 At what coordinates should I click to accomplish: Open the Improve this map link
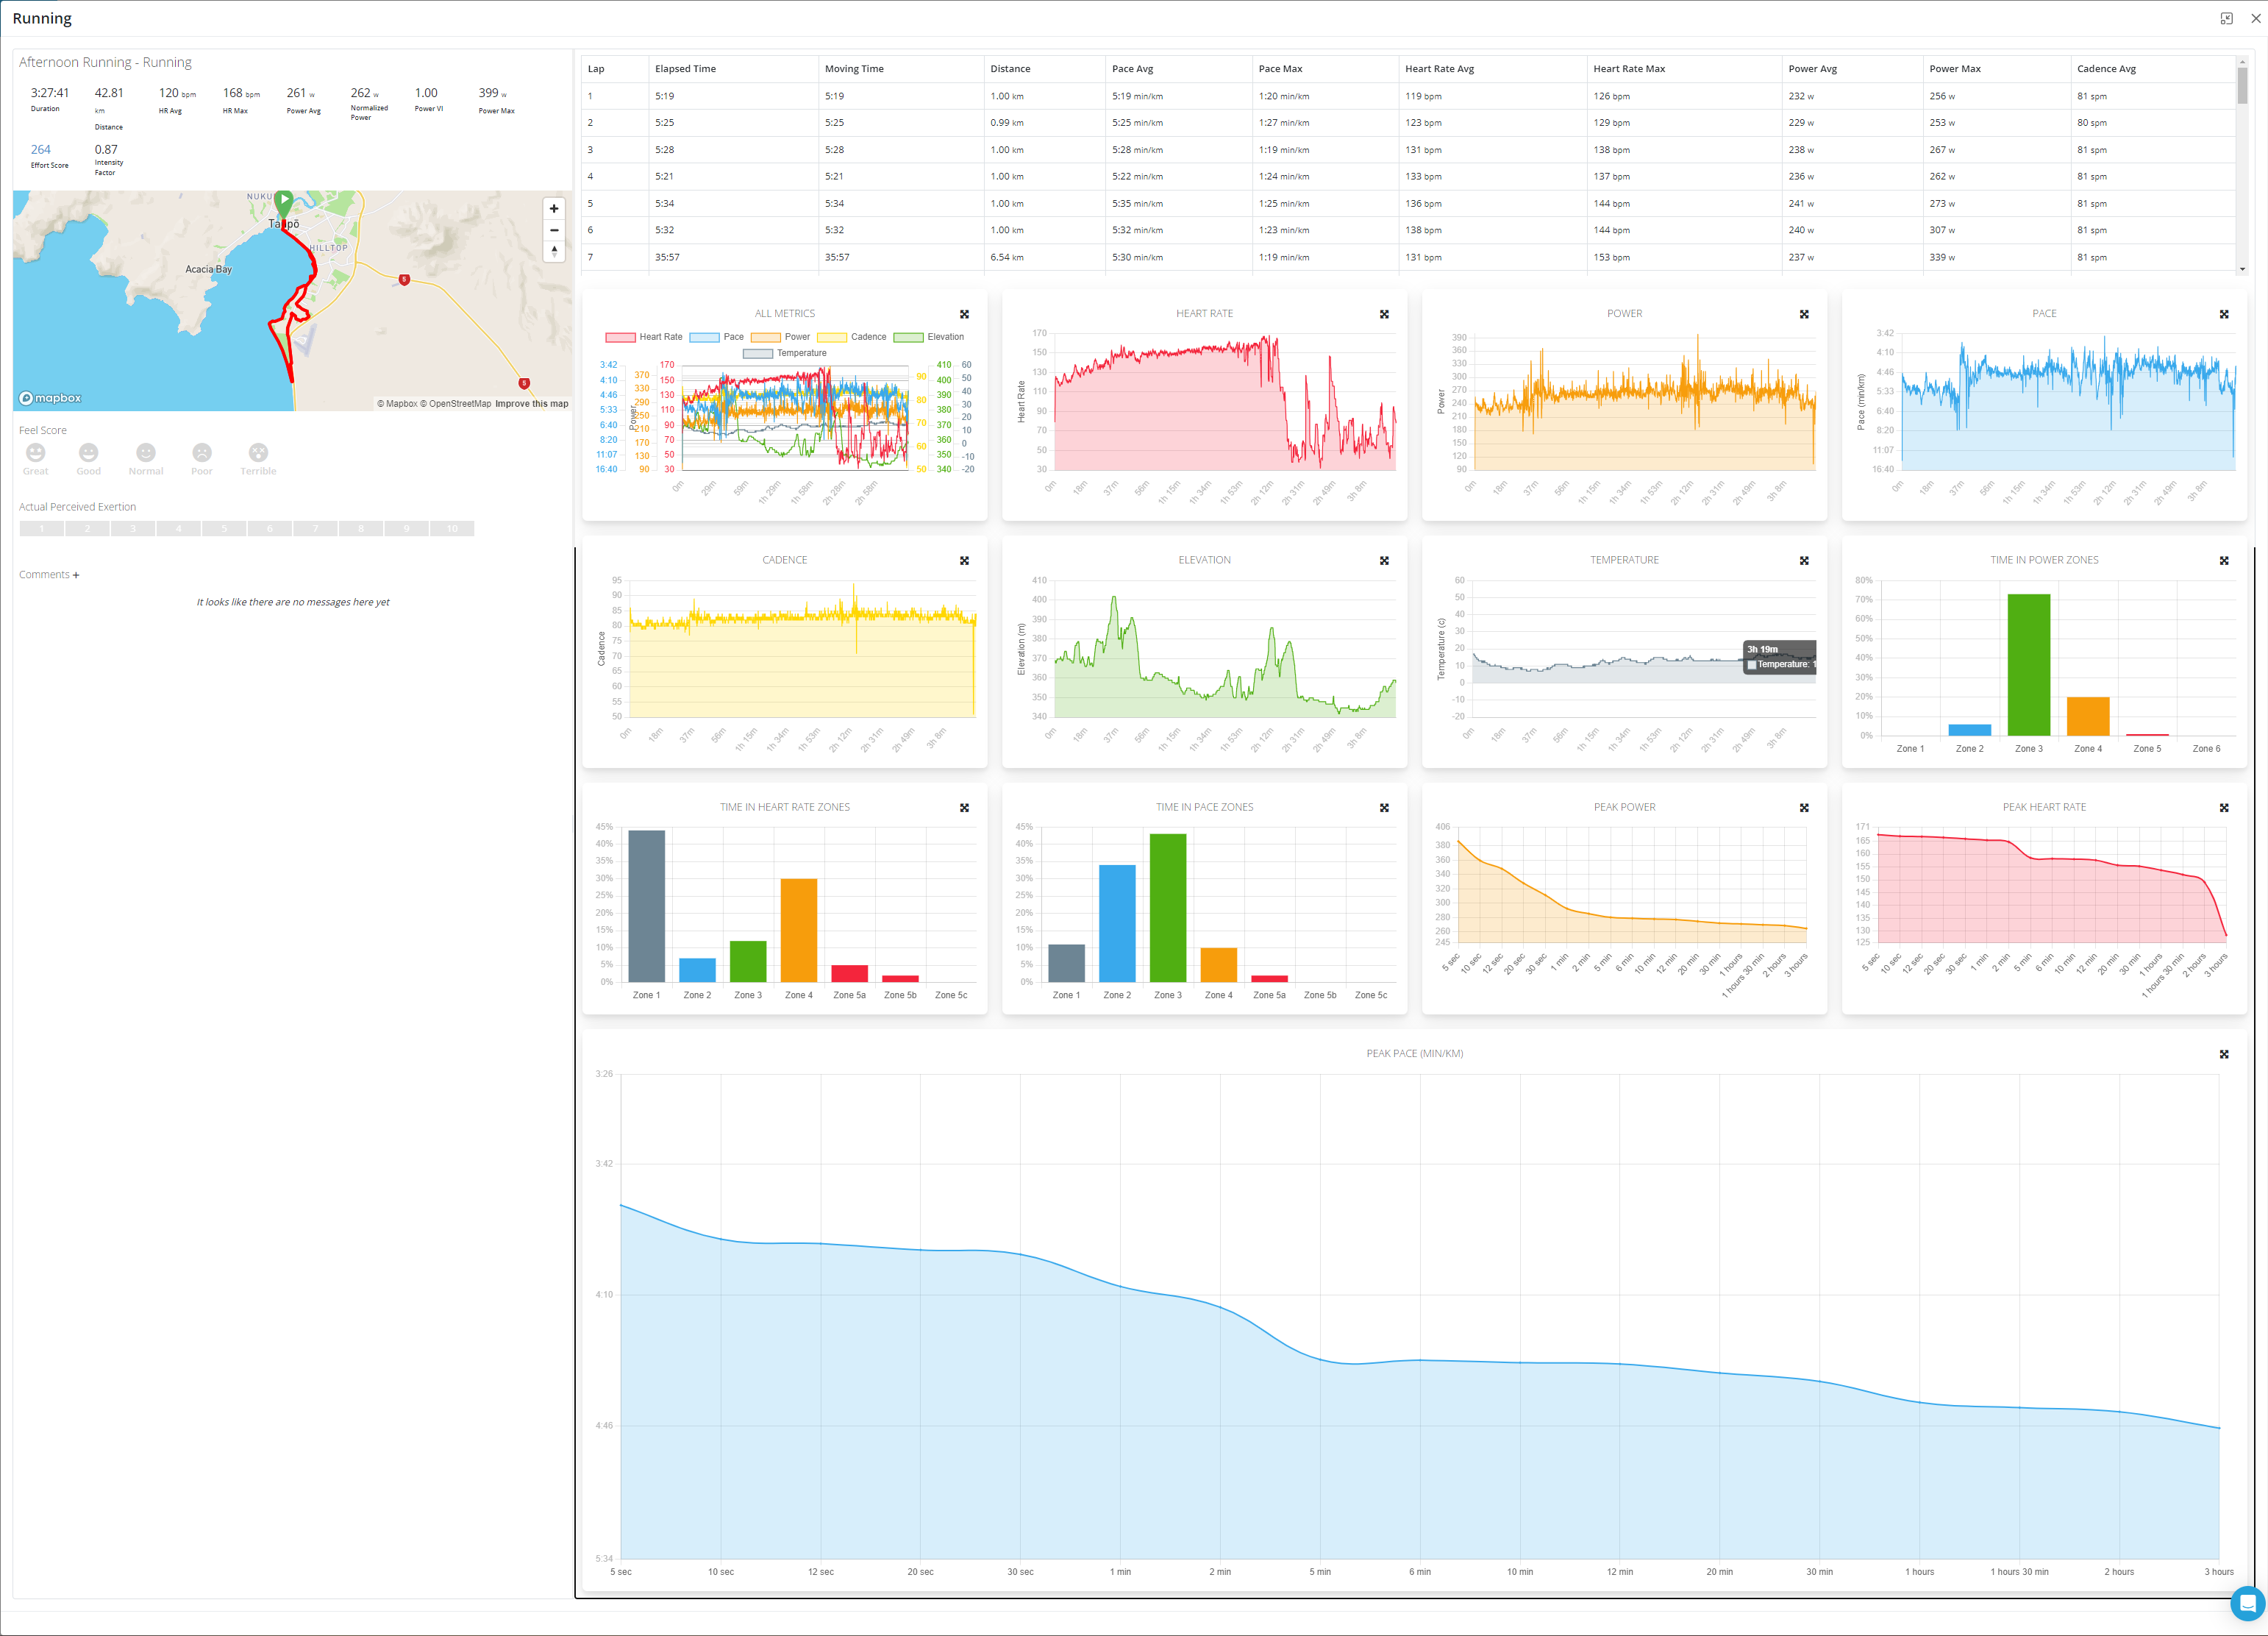(531, 404)
